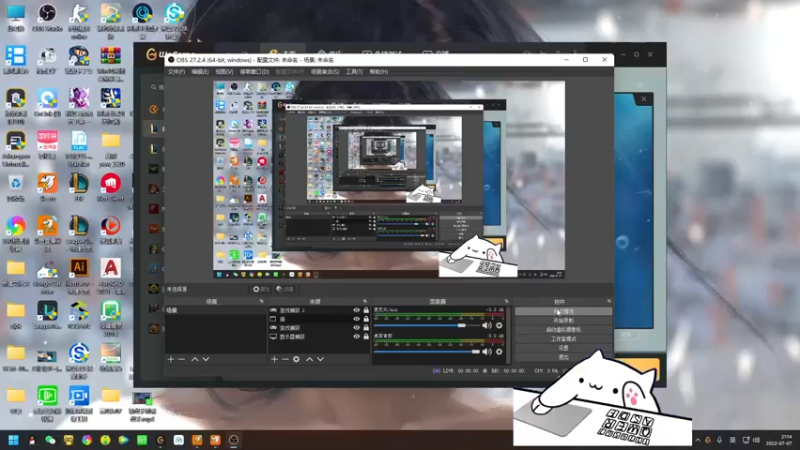Mute the 桌面音频 audio channel
This screenshot has height=450, width=800.
click(487, 352)
